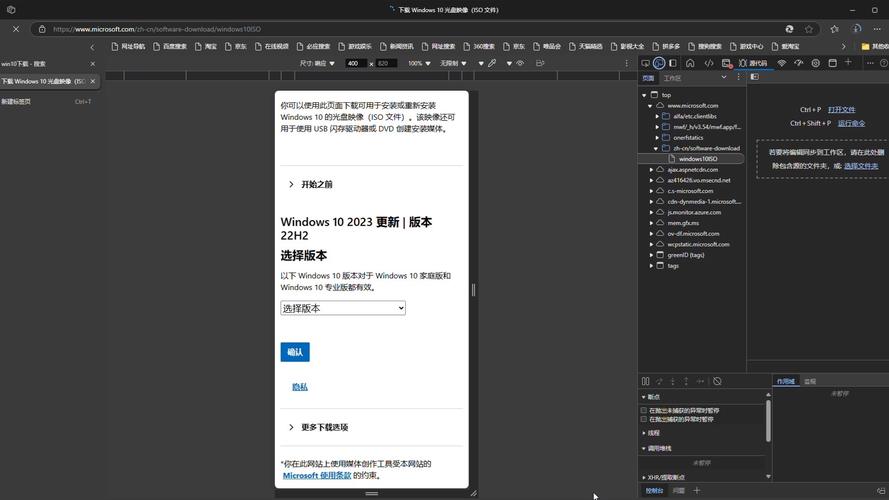Click the DevTools help question-mark icon
The width and height of the screenshot is (889, 500).
click(x=883, y=63)
